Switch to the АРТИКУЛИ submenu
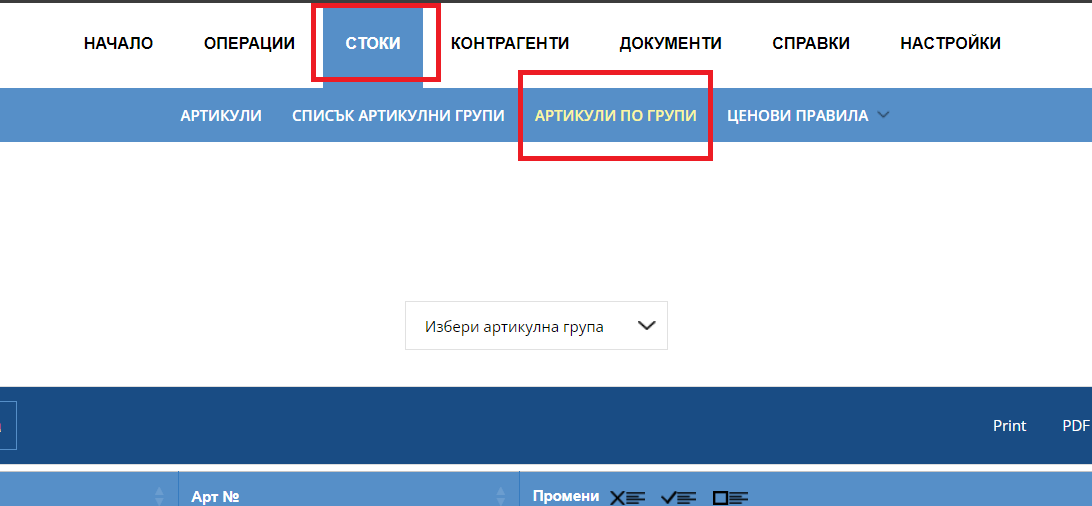The width and height of the screenshot is (1092, 506). coord(221,116)
